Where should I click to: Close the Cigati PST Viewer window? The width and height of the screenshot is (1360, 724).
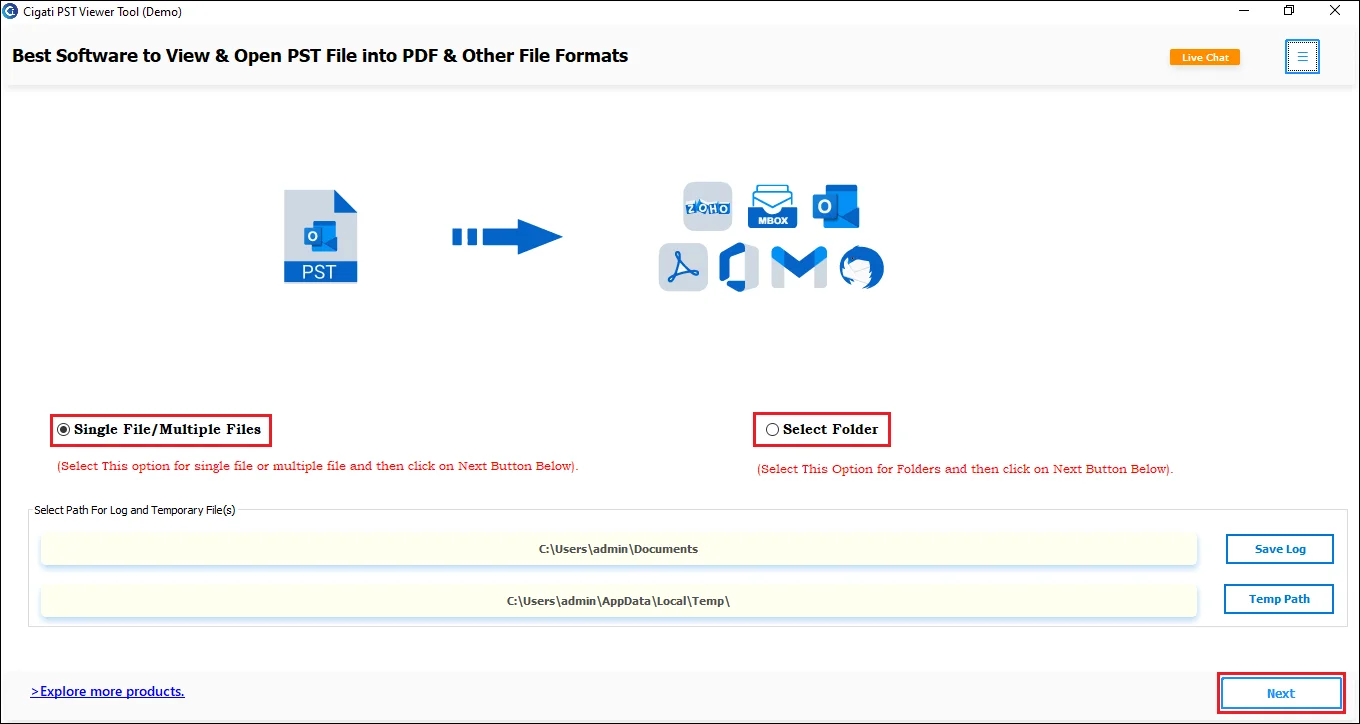tap(1335, 11)
